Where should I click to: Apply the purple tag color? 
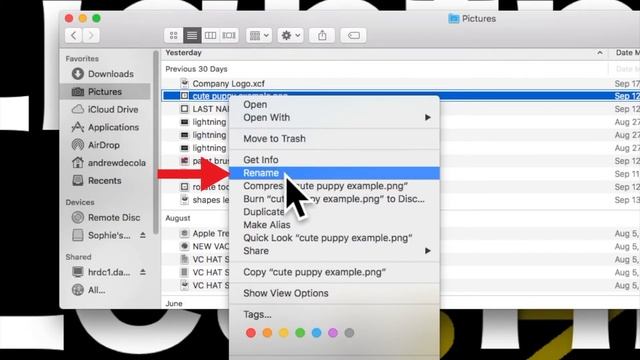pos(333,333)
